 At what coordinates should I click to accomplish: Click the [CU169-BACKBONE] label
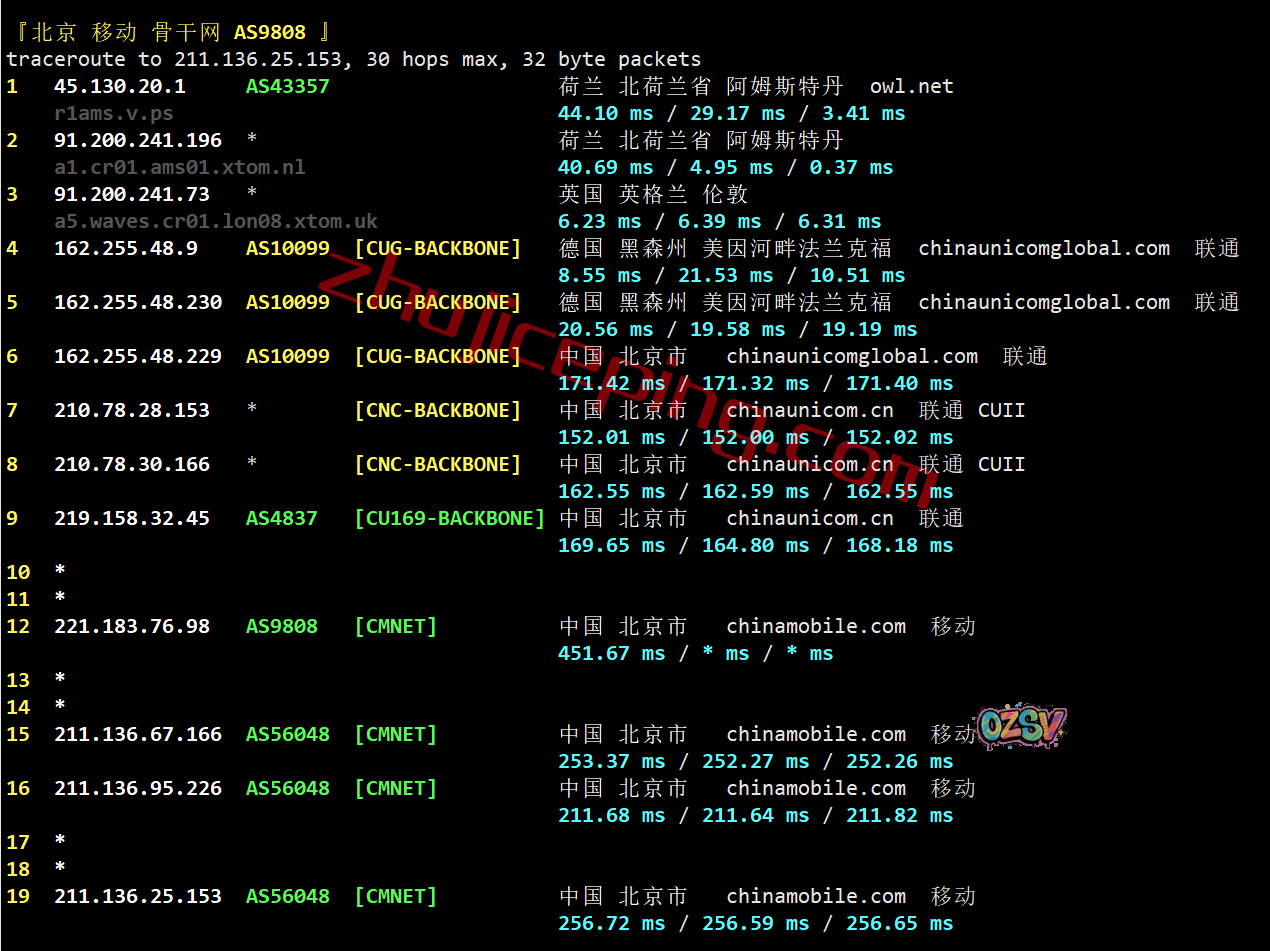coord(449,519)
